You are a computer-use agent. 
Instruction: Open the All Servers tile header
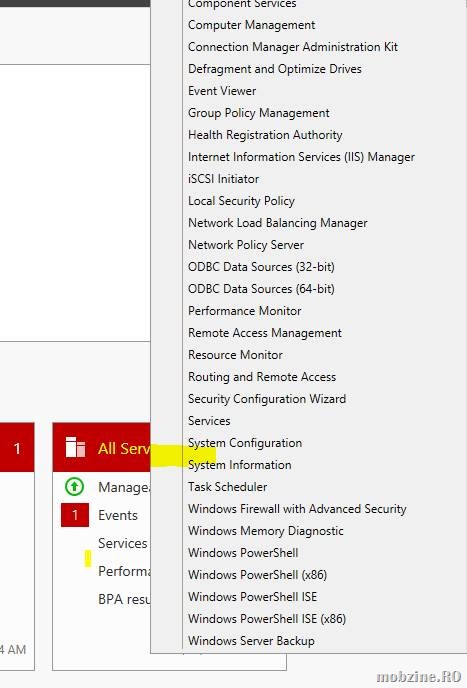(102, 447)
